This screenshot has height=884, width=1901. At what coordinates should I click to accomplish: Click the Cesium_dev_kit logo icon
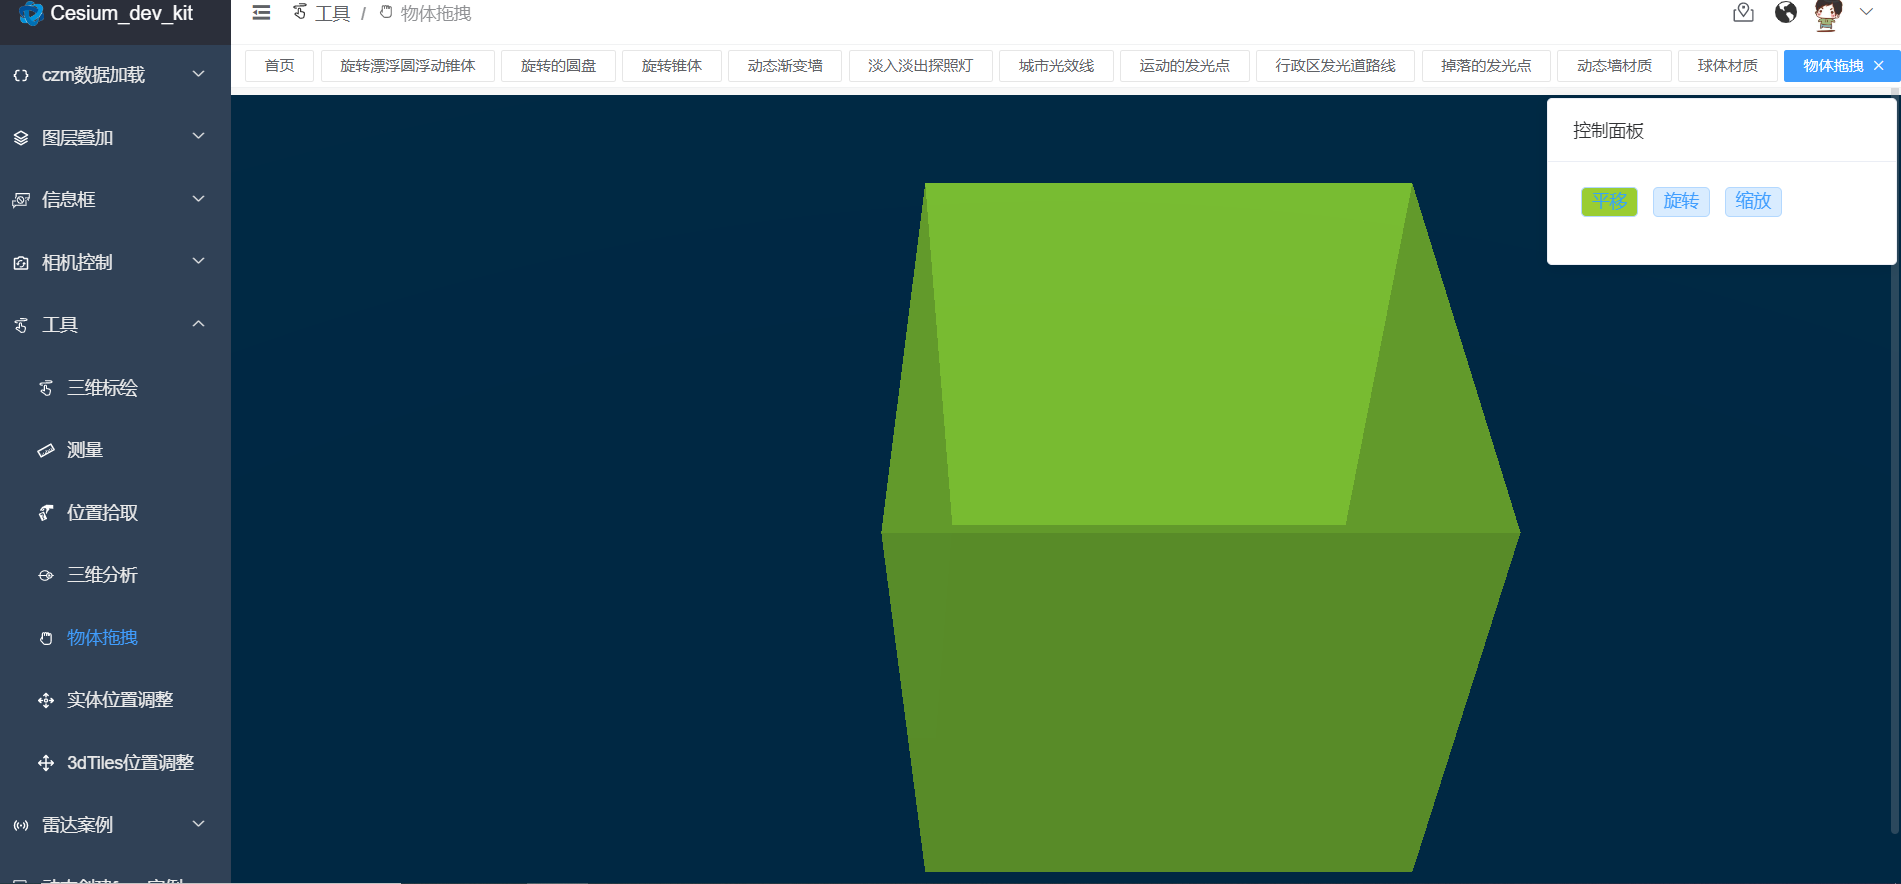coord(31,13)
